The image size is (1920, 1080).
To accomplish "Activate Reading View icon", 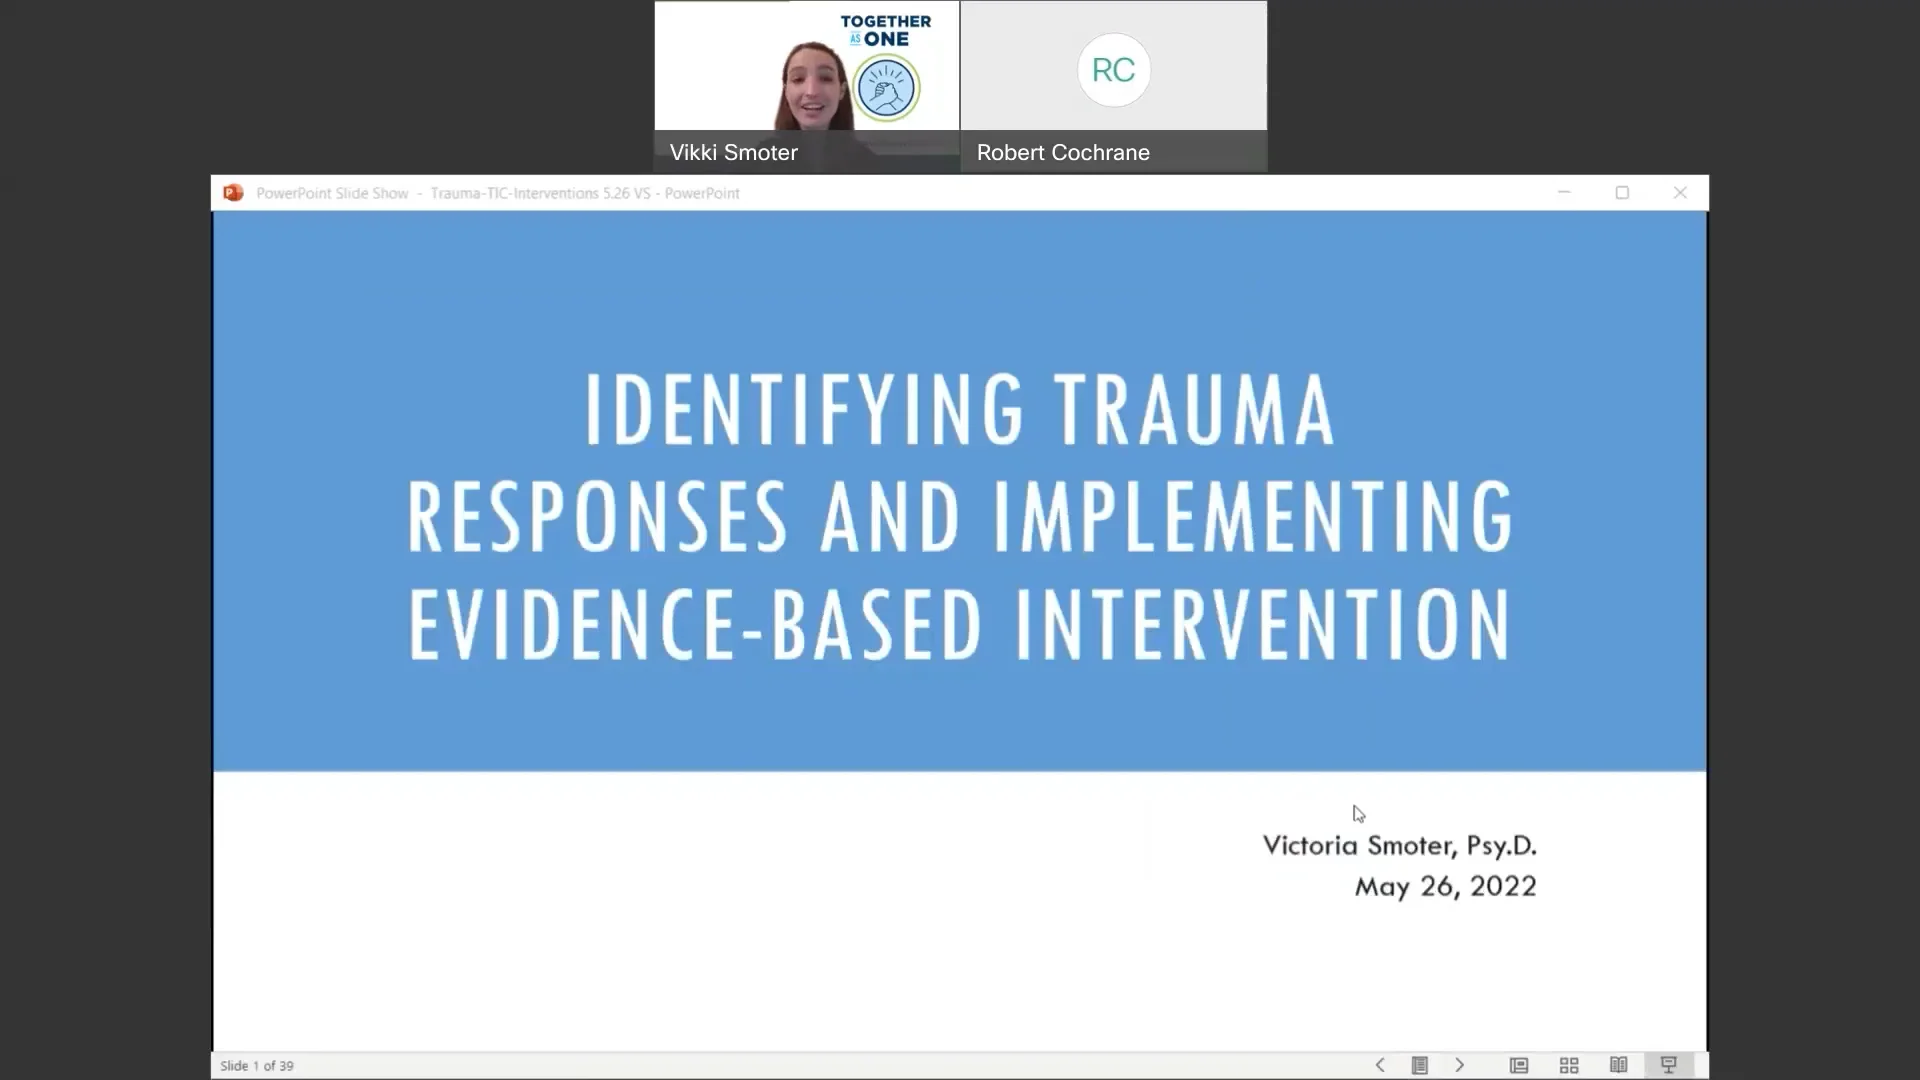I will coord(1619,1065).
